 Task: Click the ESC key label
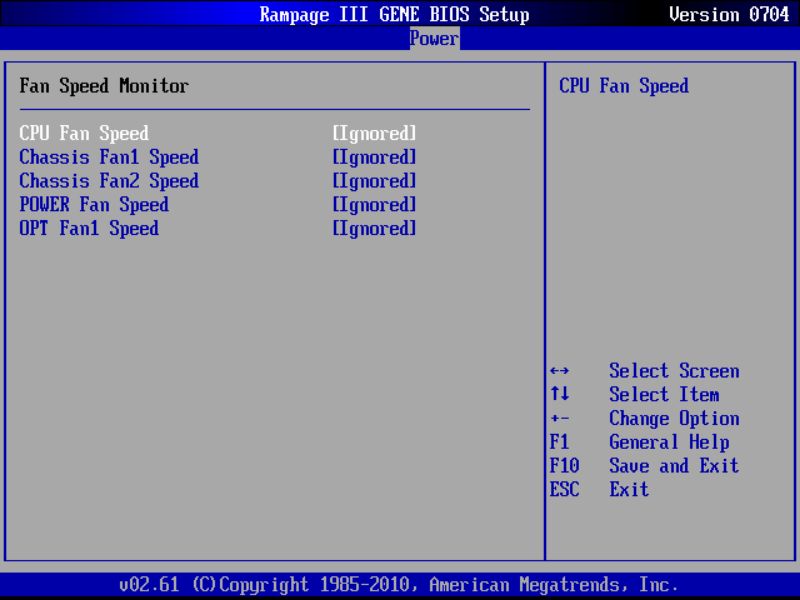point(564,489)
